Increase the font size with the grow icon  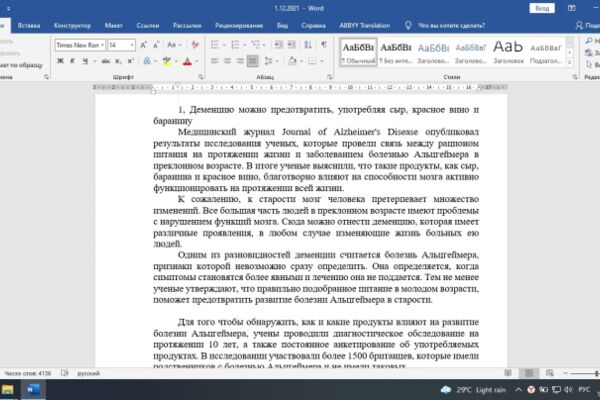click(x=143, y=45)
